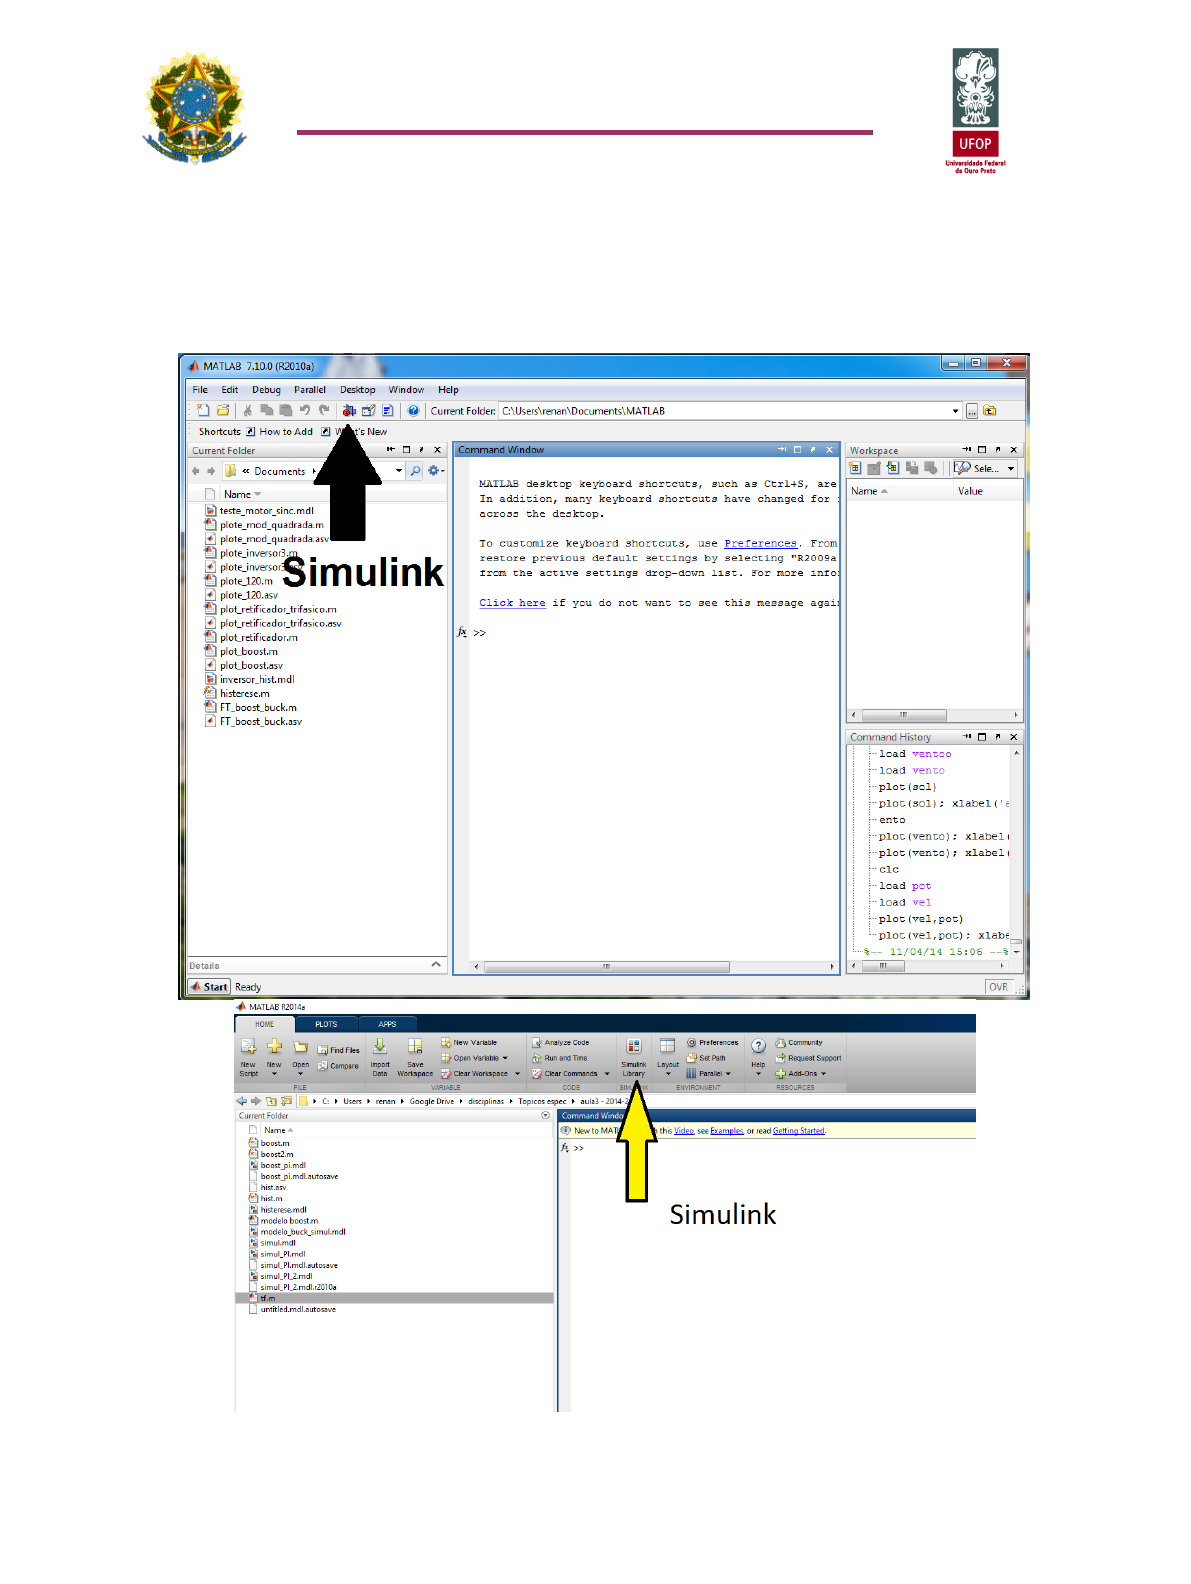This screenshot has width=1191, height=1584.
Task: Open the Debug menu
Action: pos(266,390)
